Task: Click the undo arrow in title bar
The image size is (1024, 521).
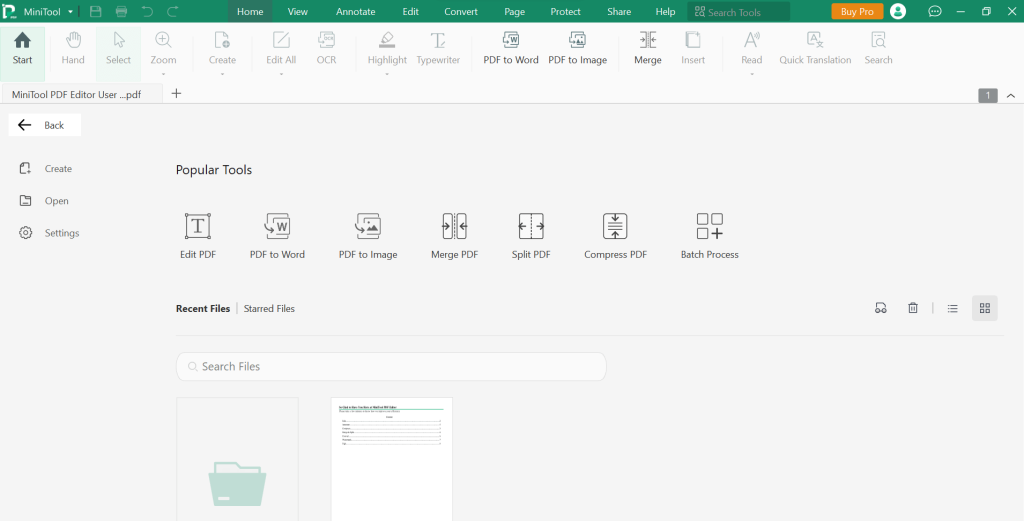Action: (148, 12)
